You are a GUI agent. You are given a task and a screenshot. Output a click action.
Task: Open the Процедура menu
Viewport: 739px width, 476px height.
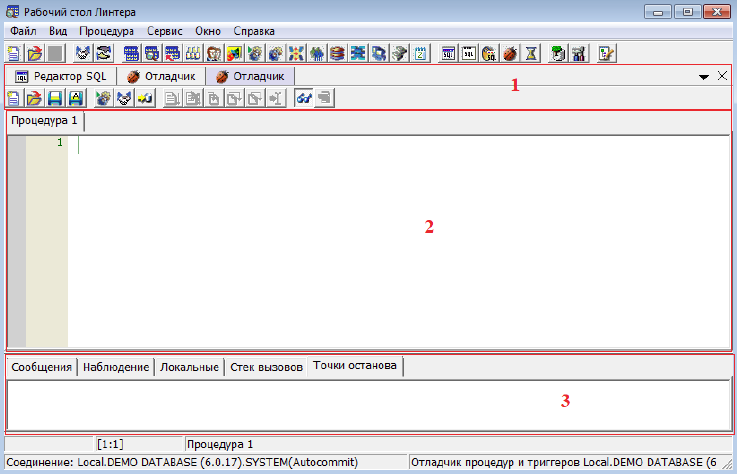(x=106, y=32)
